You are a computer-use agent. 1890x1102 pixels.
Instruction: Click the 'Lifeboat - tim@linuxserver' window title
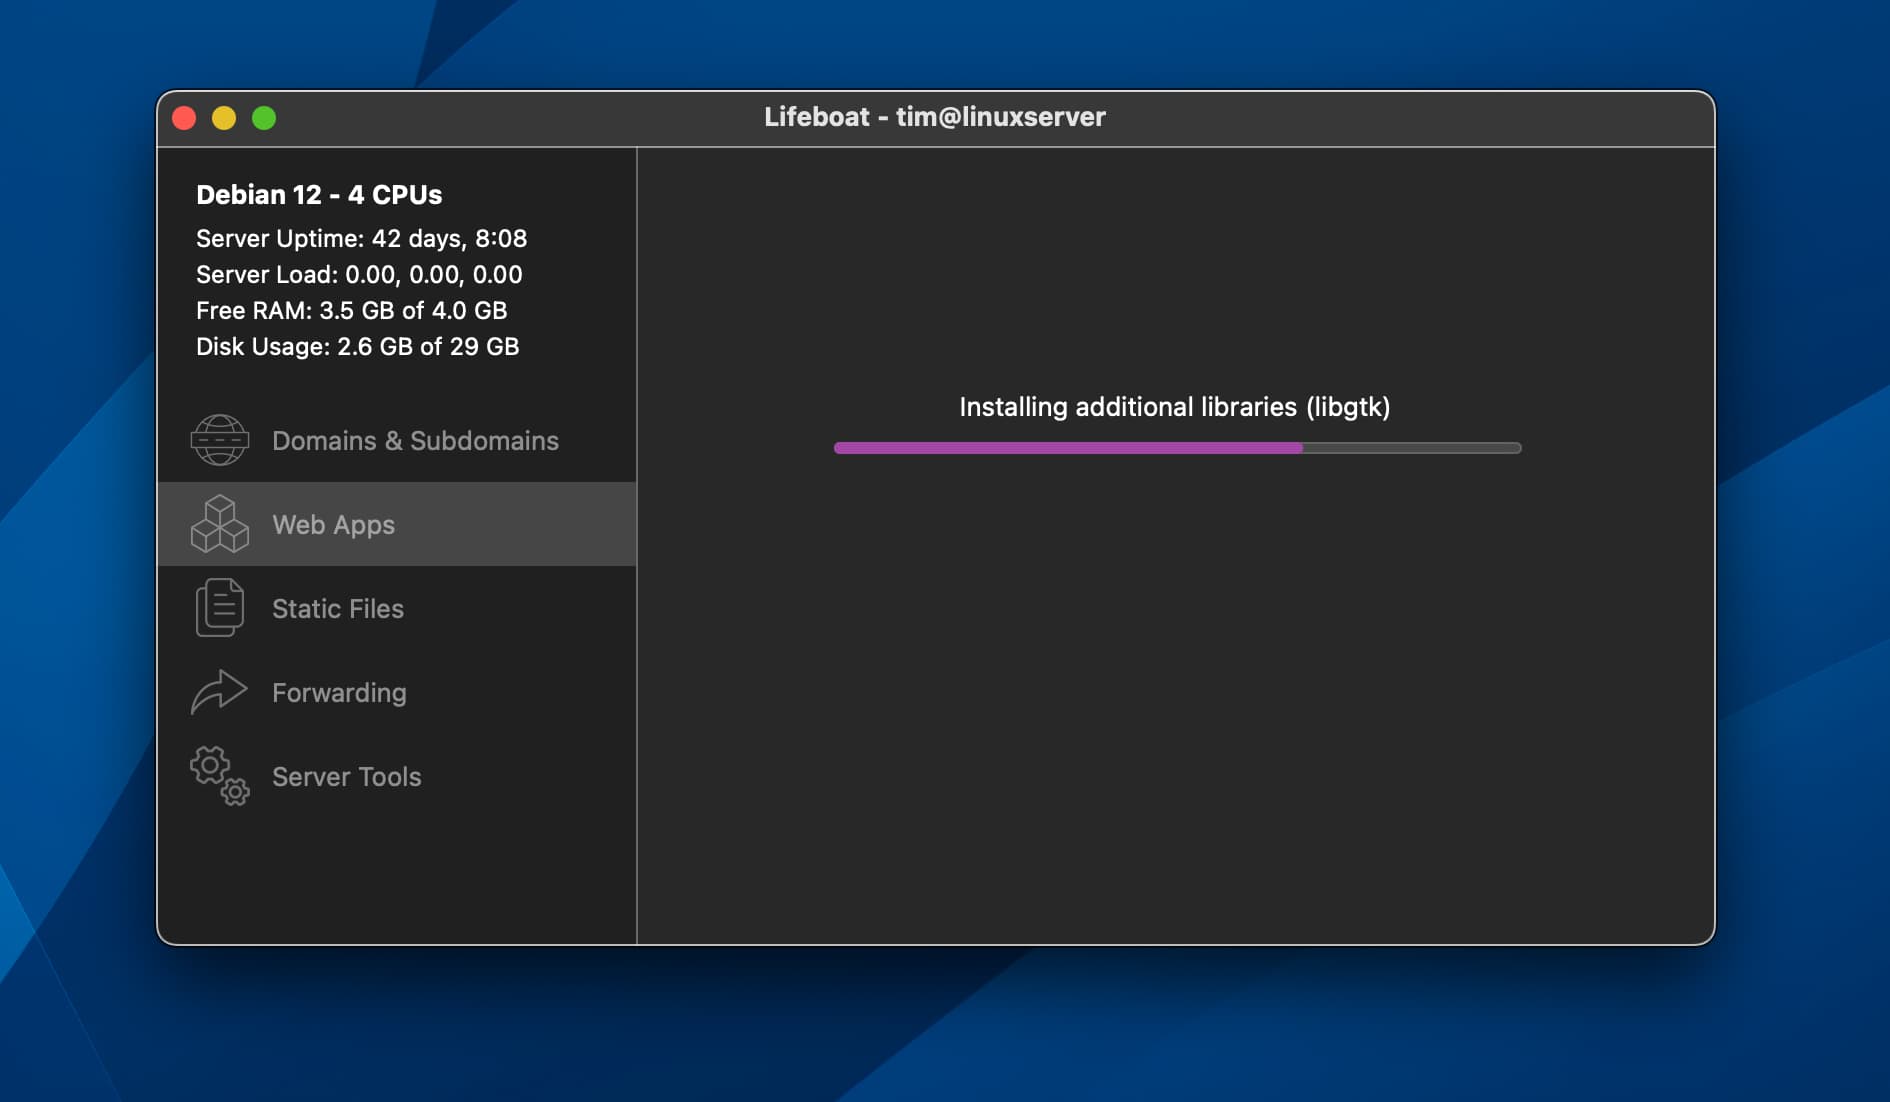pyautogui.click(x=935, y=117)
